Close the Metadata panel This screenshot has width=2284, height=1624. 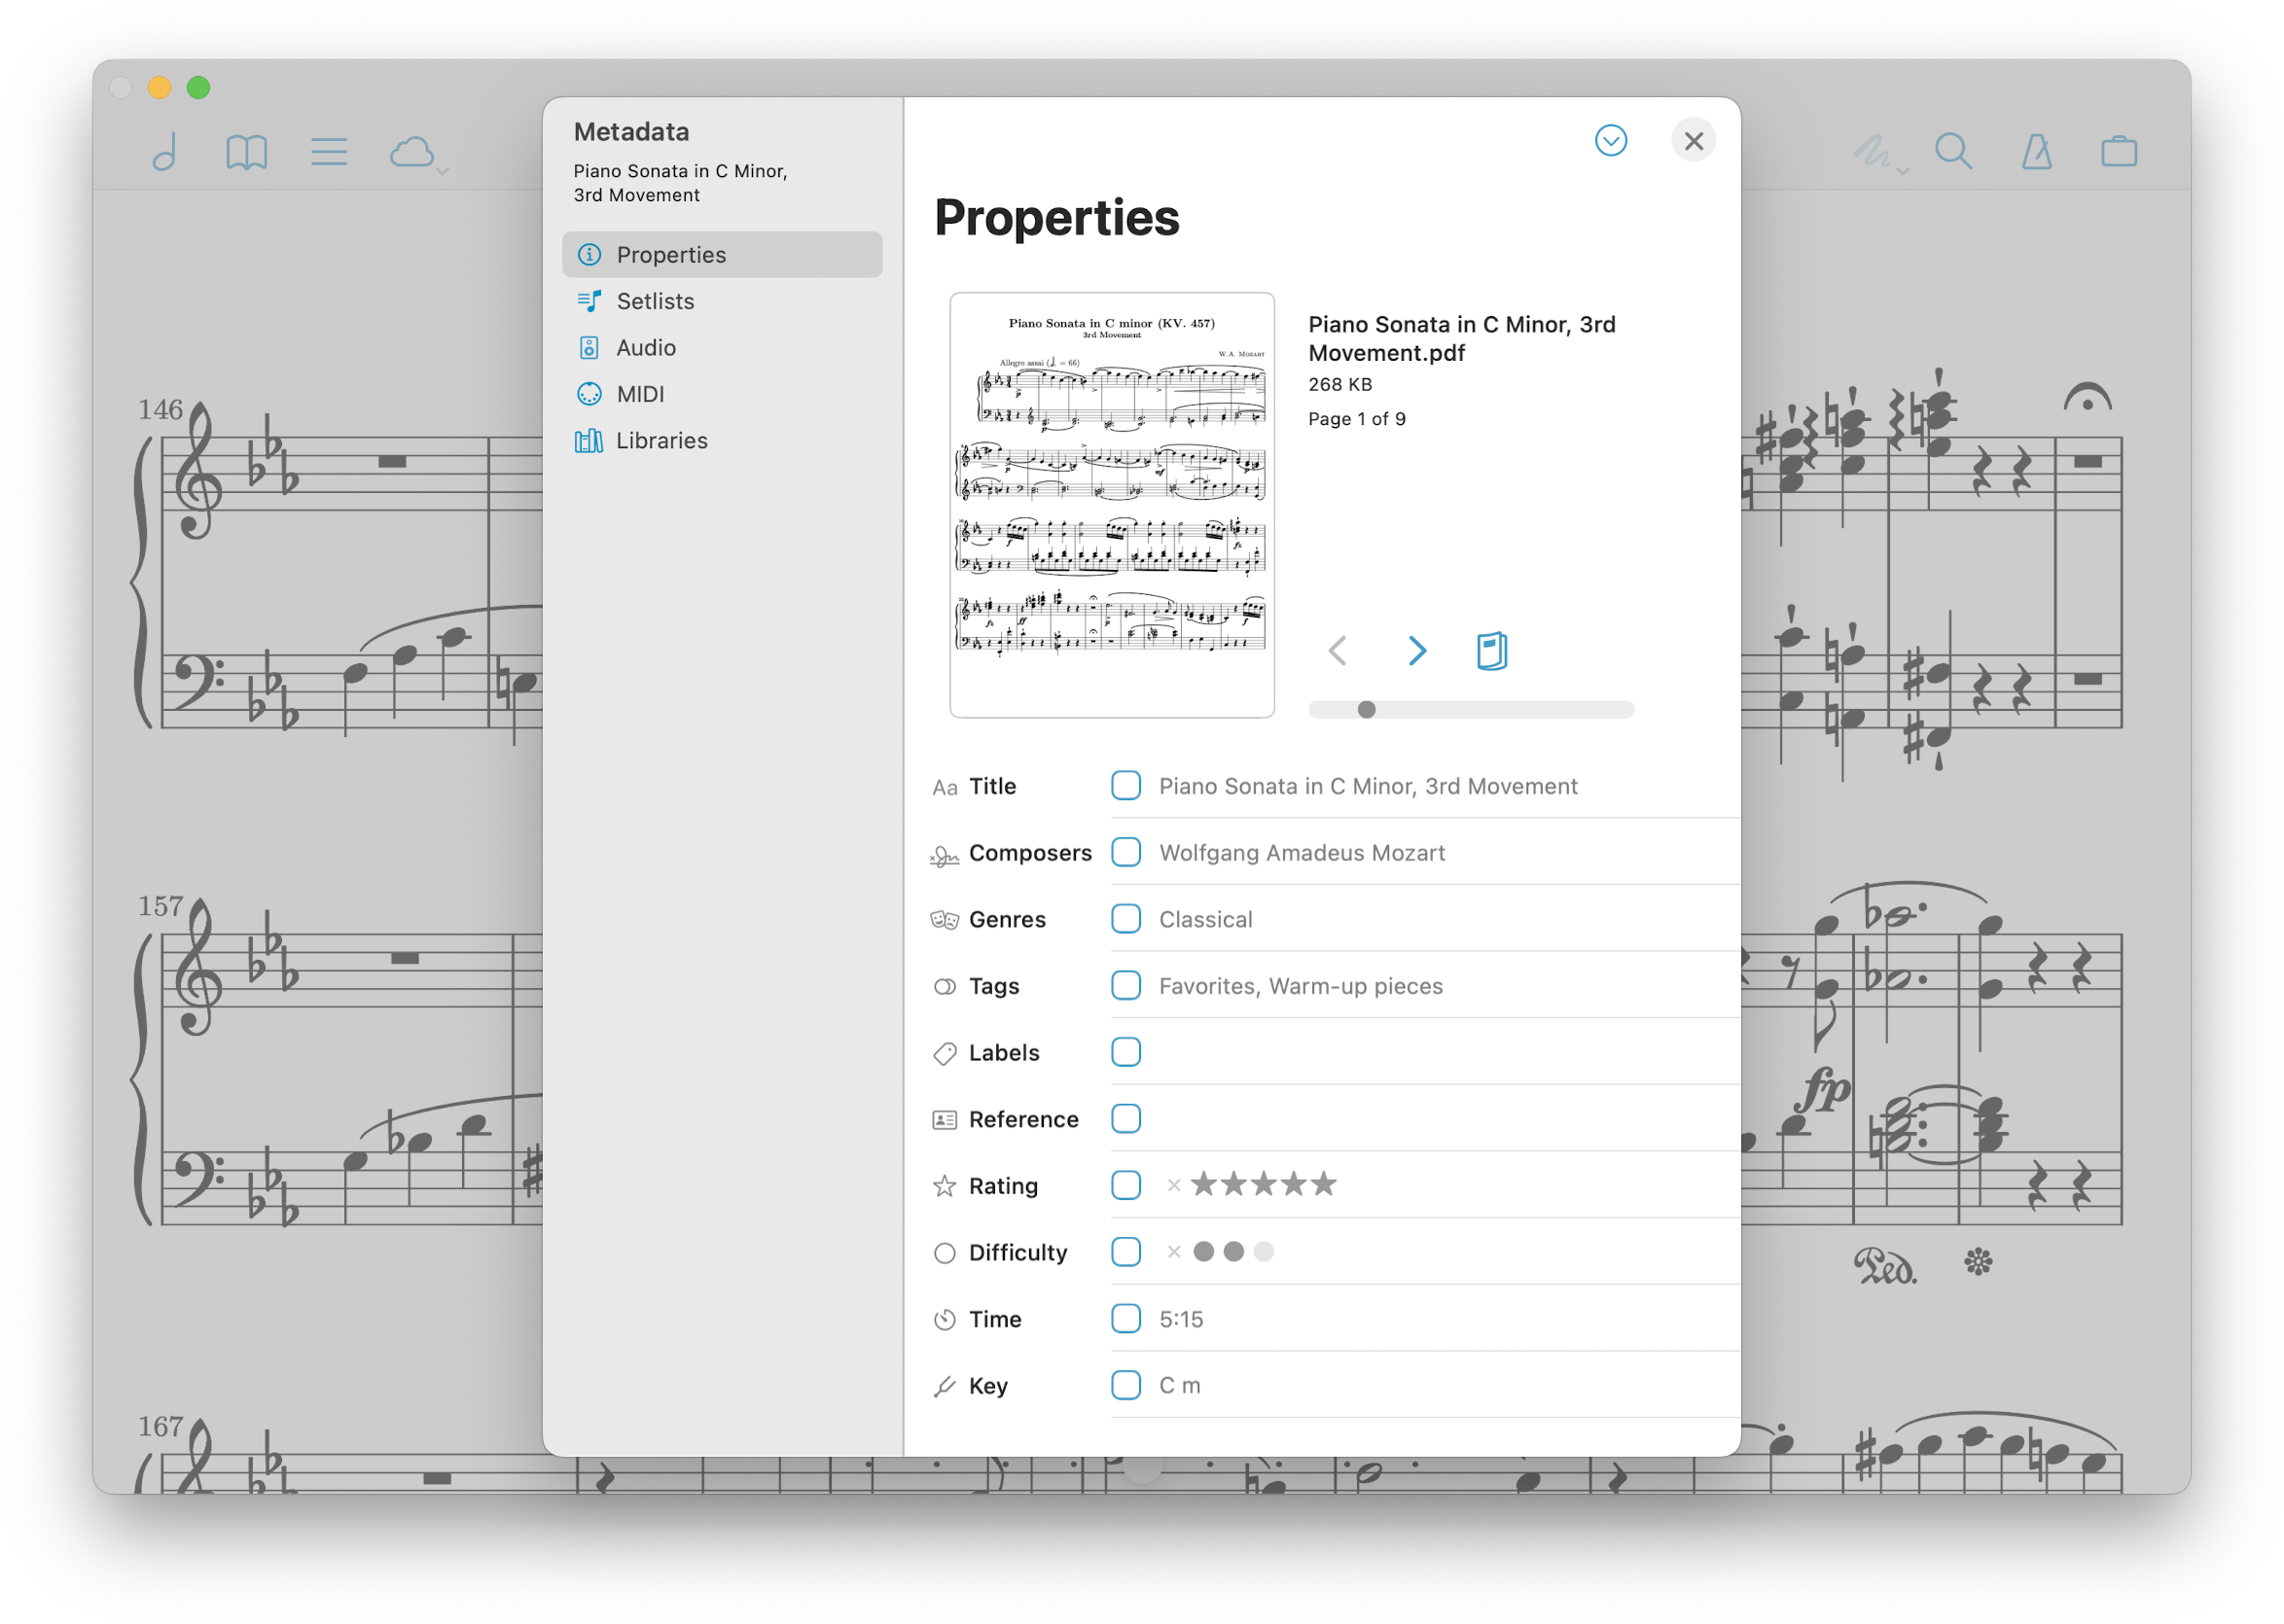1693,141
